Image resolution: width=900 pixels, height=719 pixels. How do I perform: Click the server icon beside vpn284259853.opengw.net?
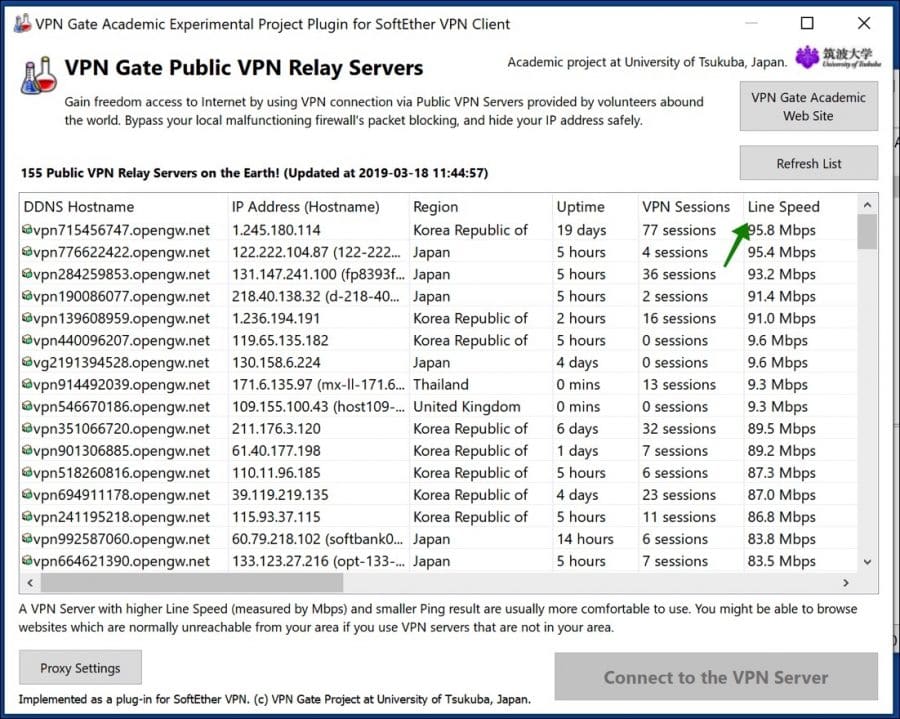pos(27,274)
